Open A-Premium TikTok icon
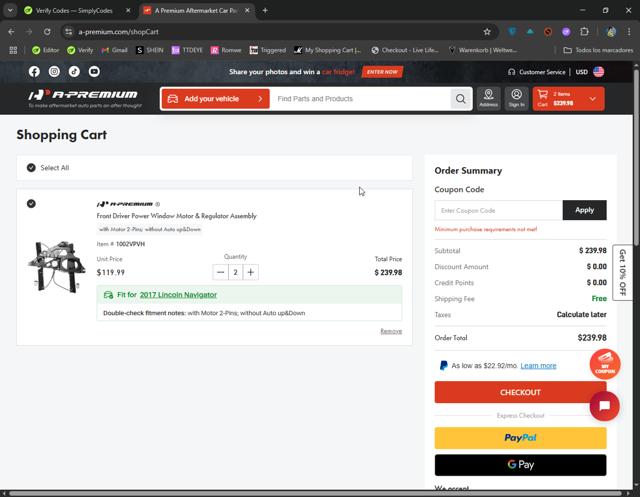The image size is (640, 497). [74, 72]
